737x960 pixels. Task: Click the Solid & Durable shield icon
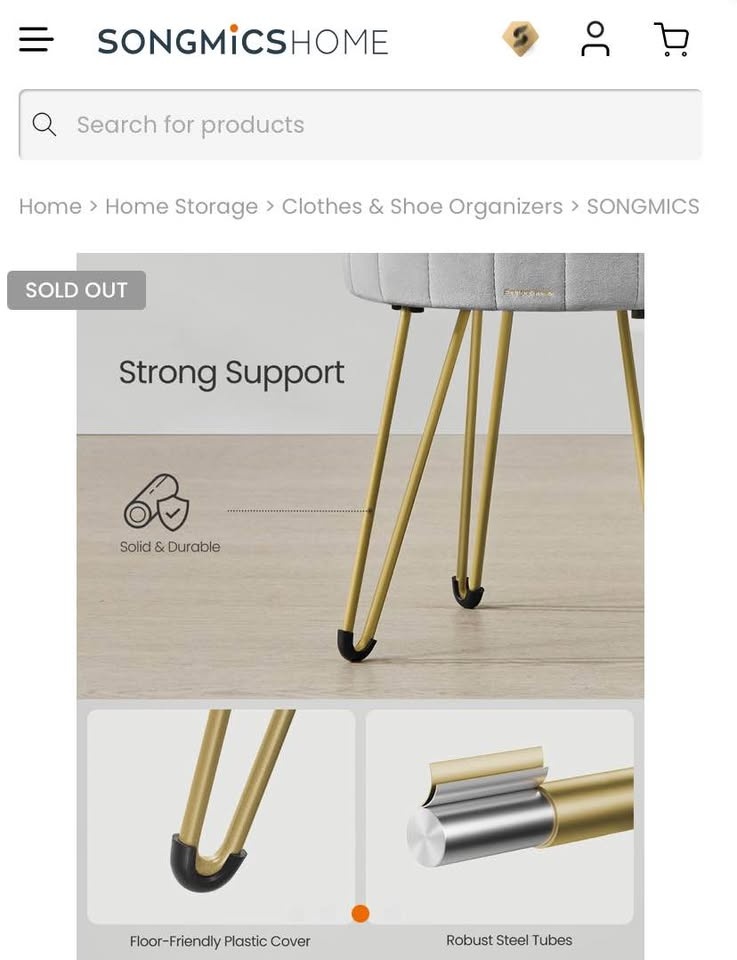(x=157, y=502)
